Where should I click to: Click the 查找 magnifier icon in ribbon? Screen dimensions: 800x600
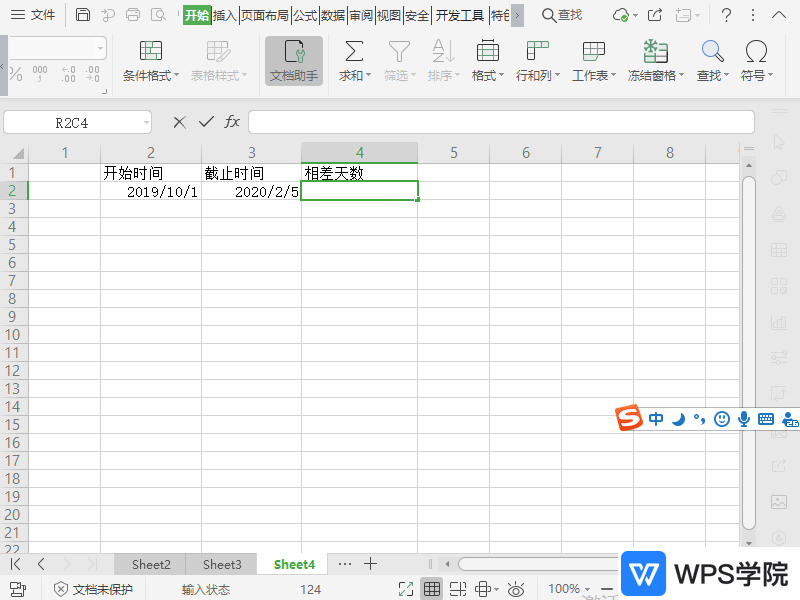click(x=712, y=51)
